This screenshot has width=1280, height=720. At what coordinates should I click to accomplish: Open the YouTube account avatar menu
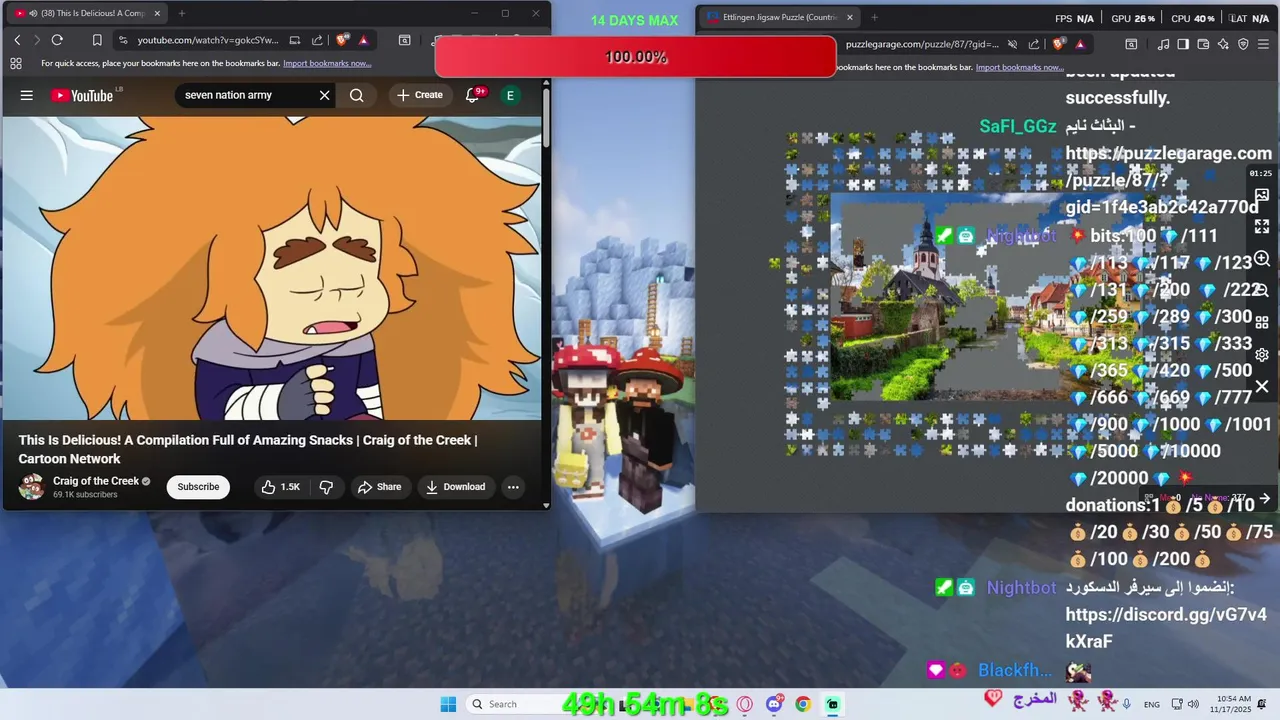point(510,95)
